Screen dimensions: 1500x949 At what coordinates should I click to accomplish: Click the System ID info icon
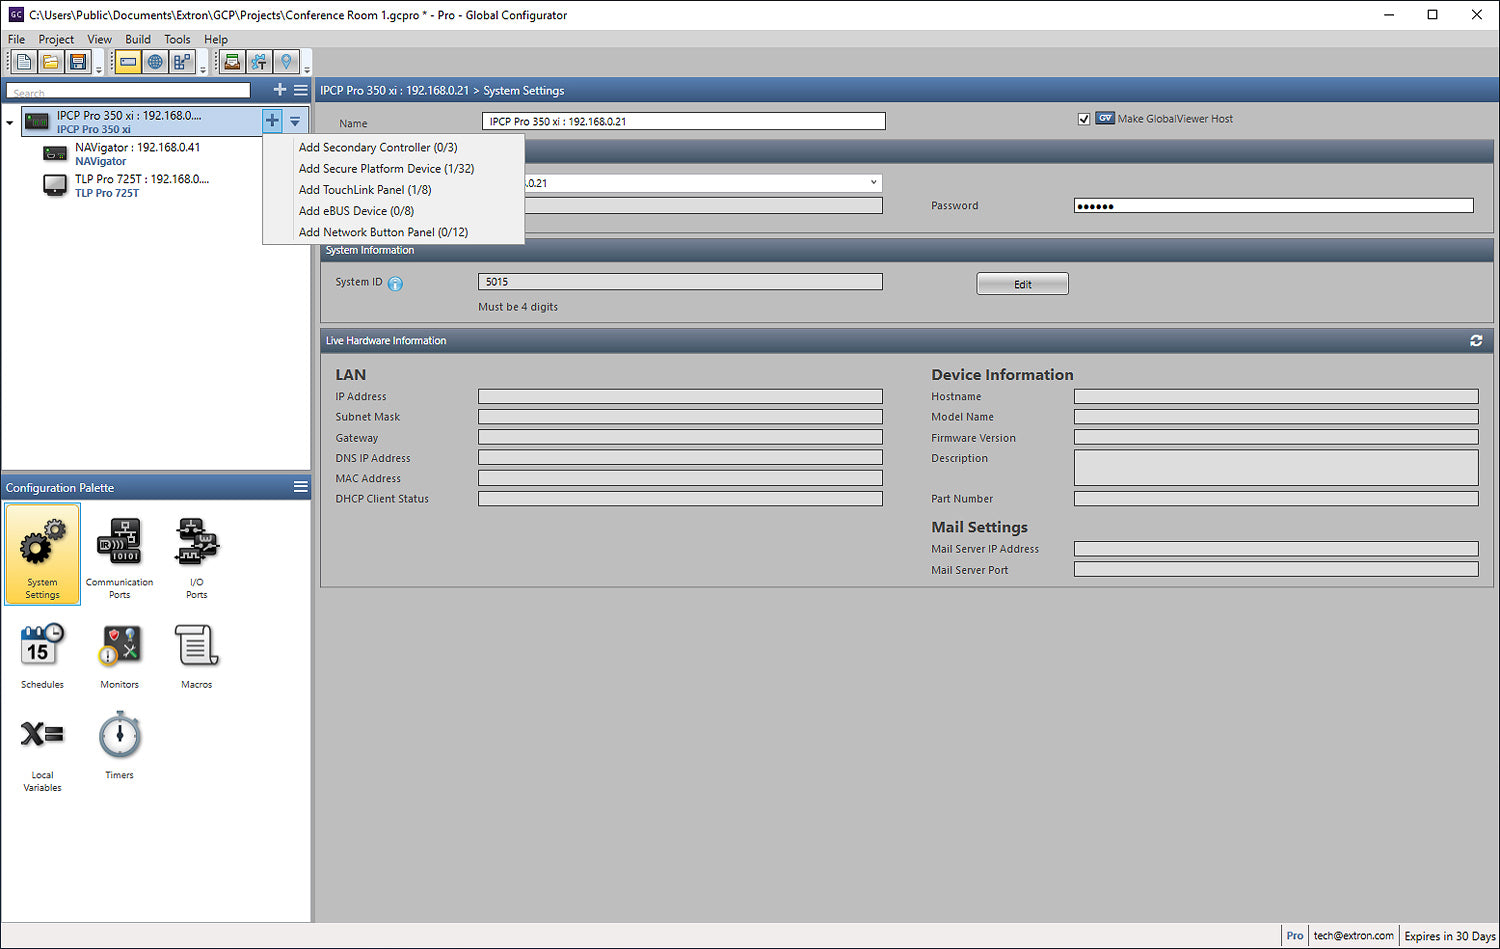coord(395,283)
